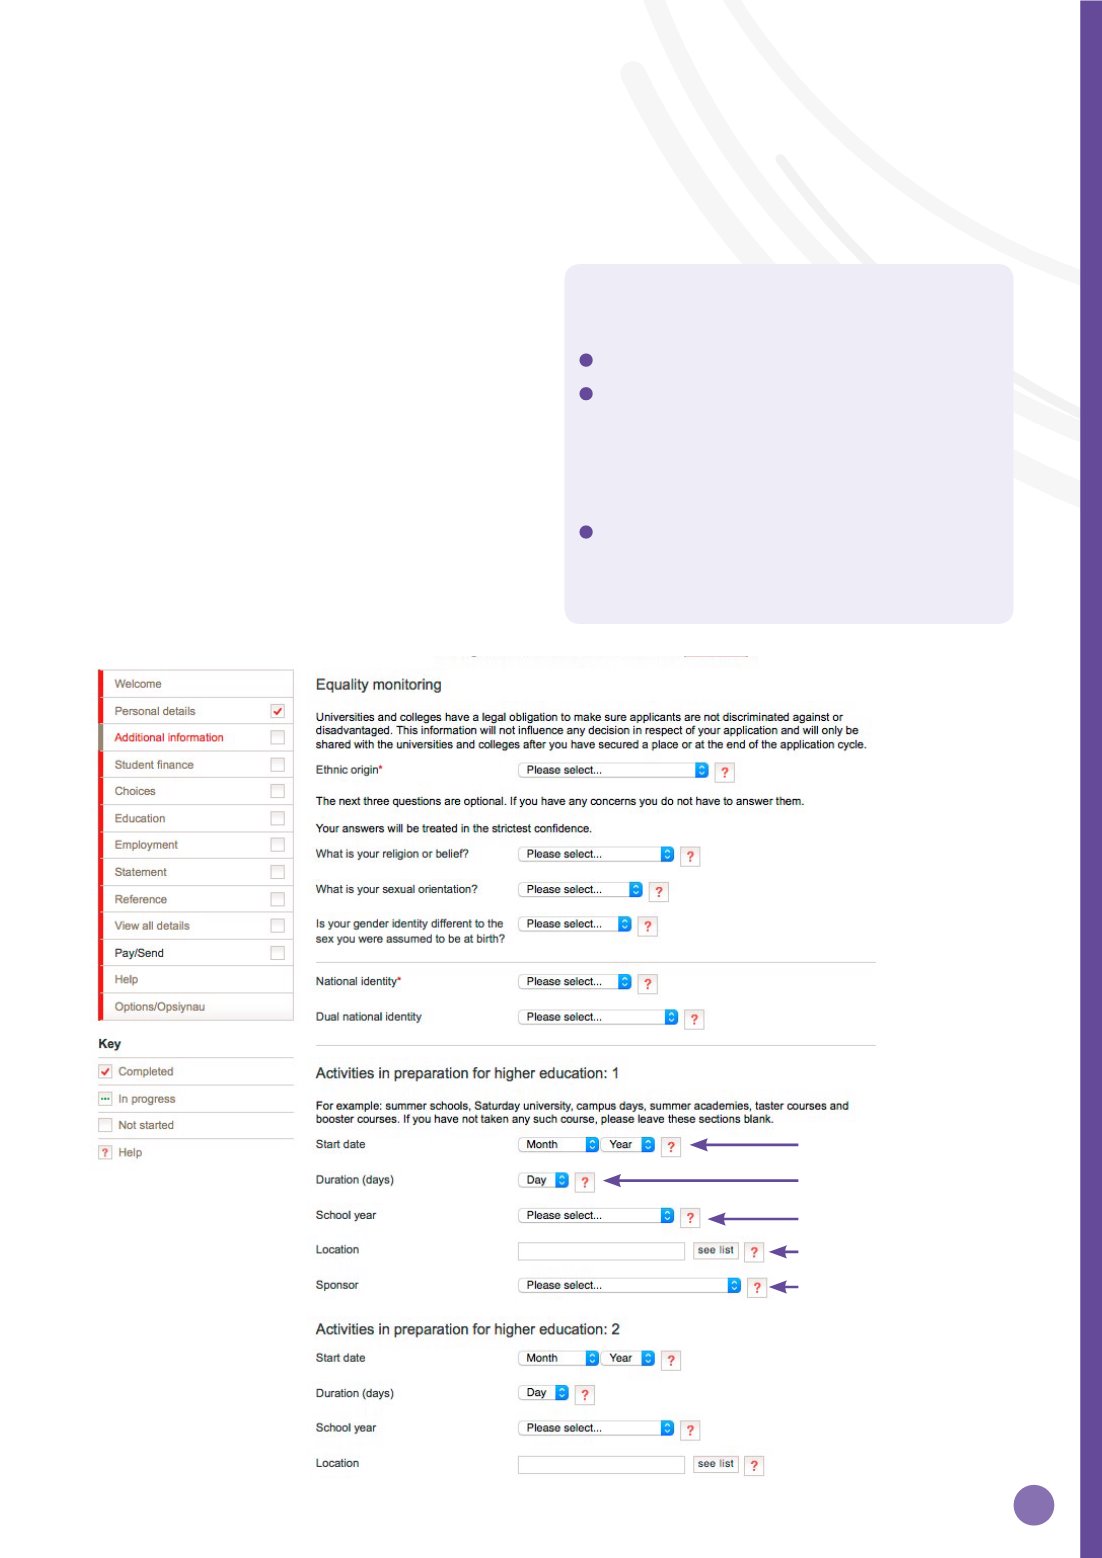Click the Completed tick icon in Key
Screen dimensions: 1102x1558
(105, 1071)
